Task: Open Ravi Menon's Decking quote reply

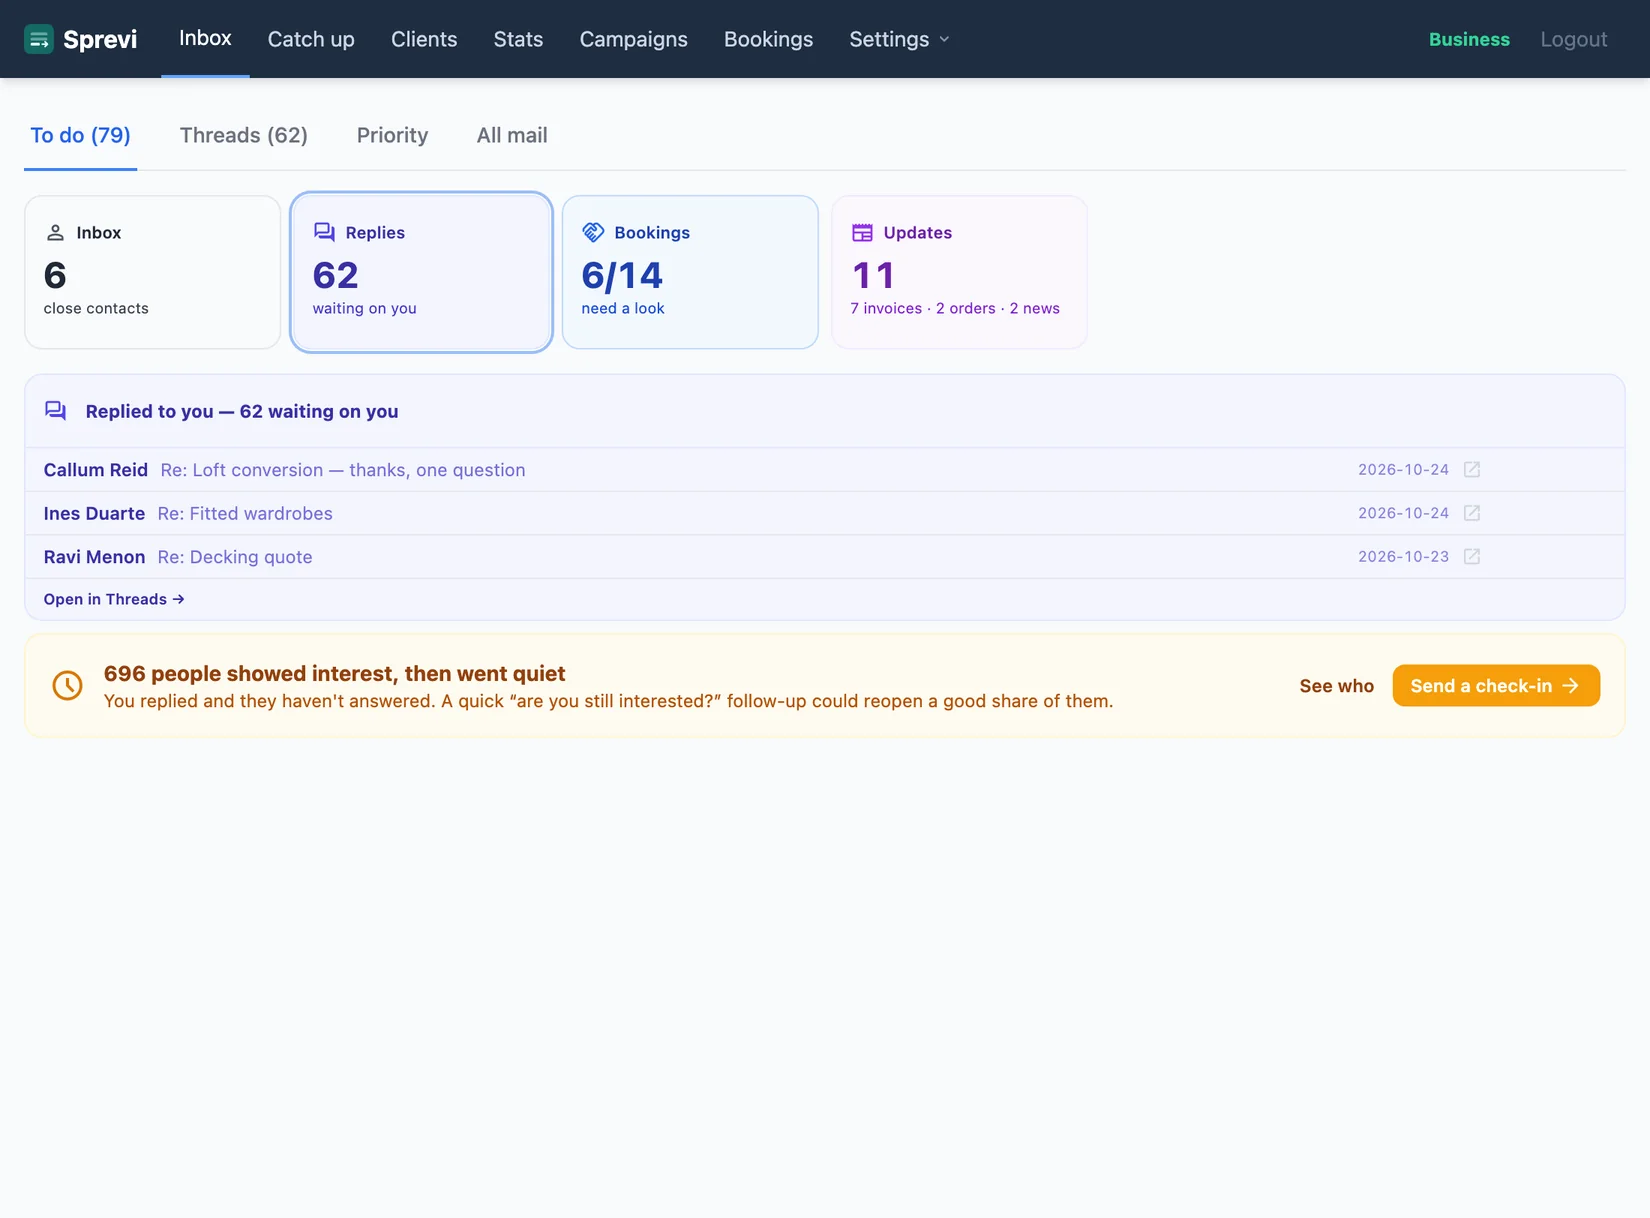Action: click(825, 557)
